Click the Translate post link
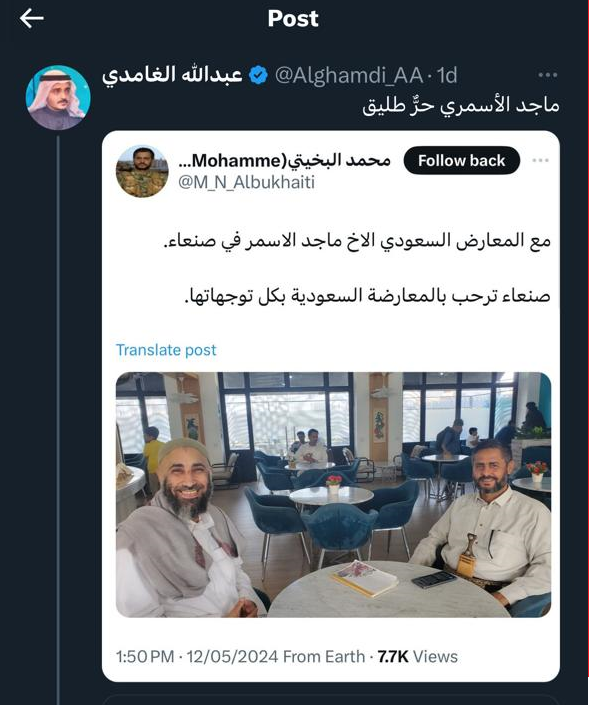The height and width of the screenshot is (705, 589). (x=166, y=350)
